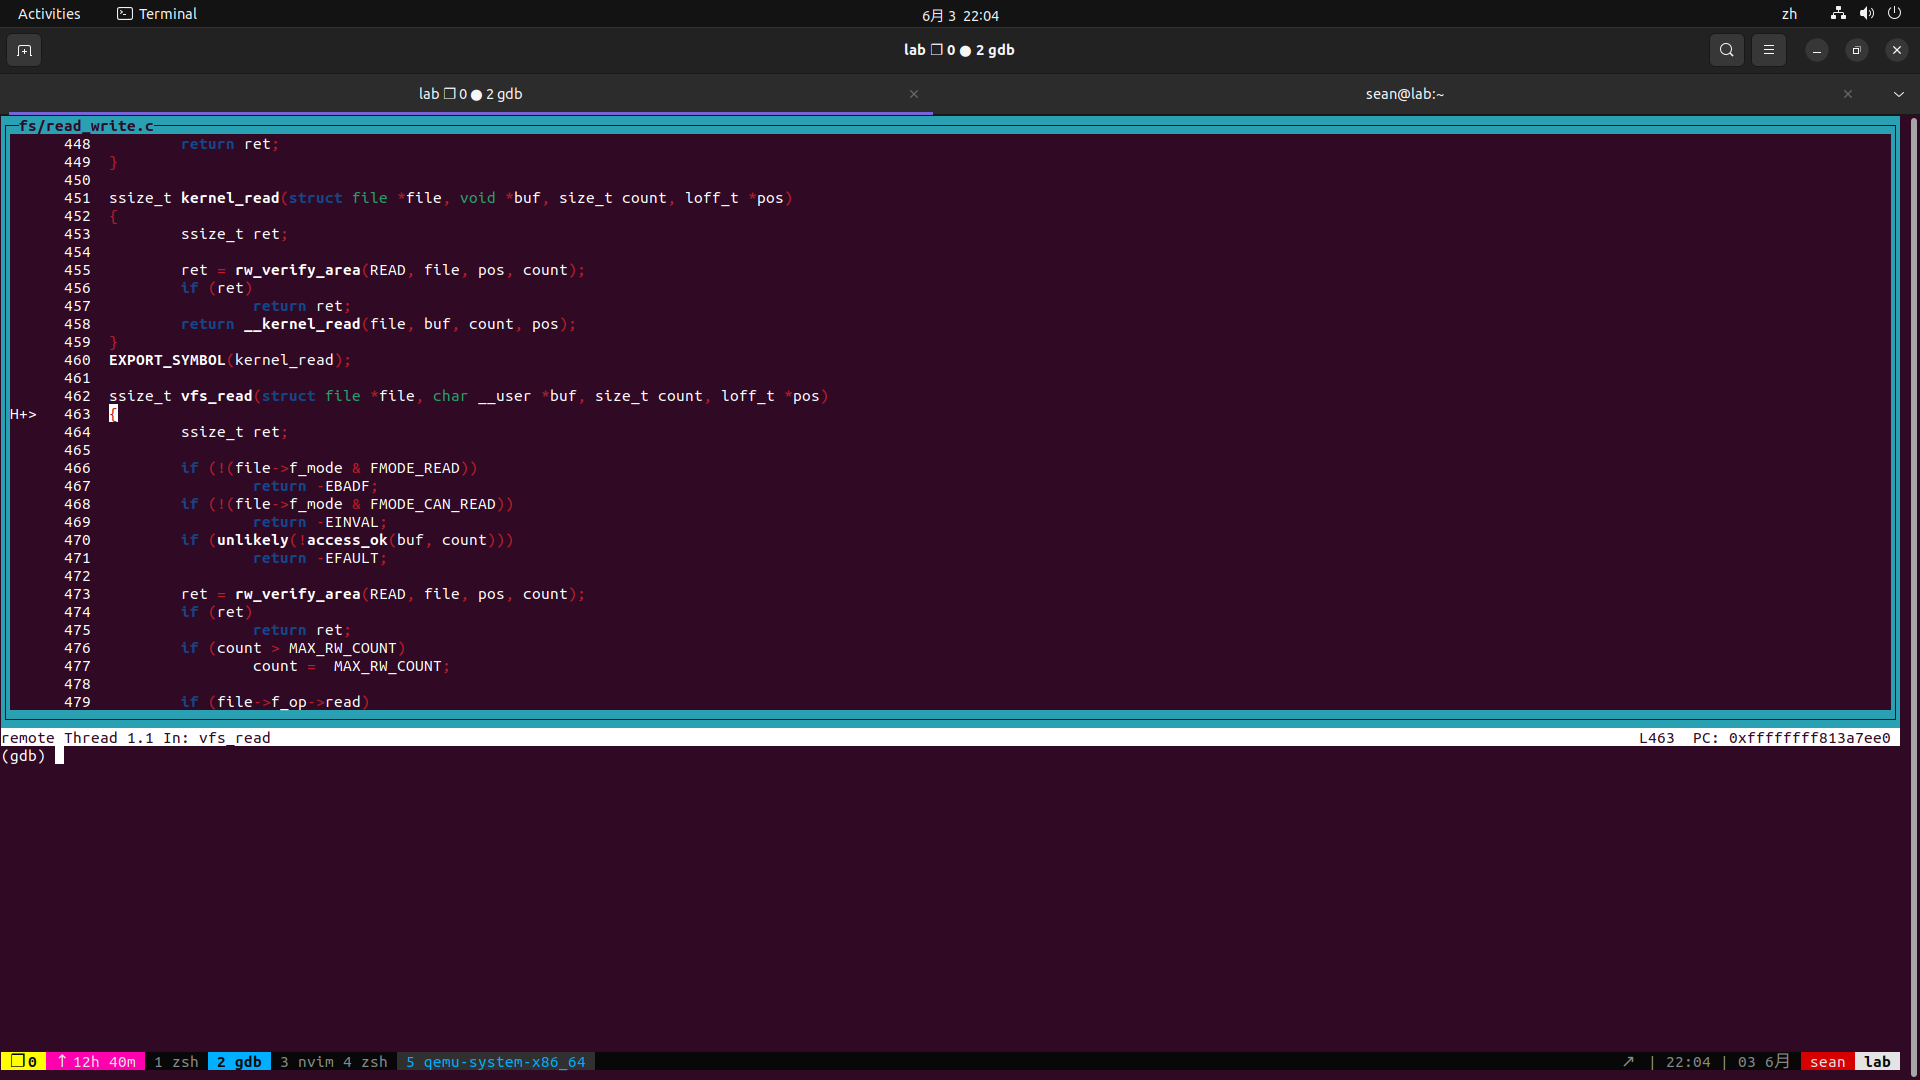Select tmux window '1 zsh' in status bar
1920x1080 pixels.
tap(176, 1062)
